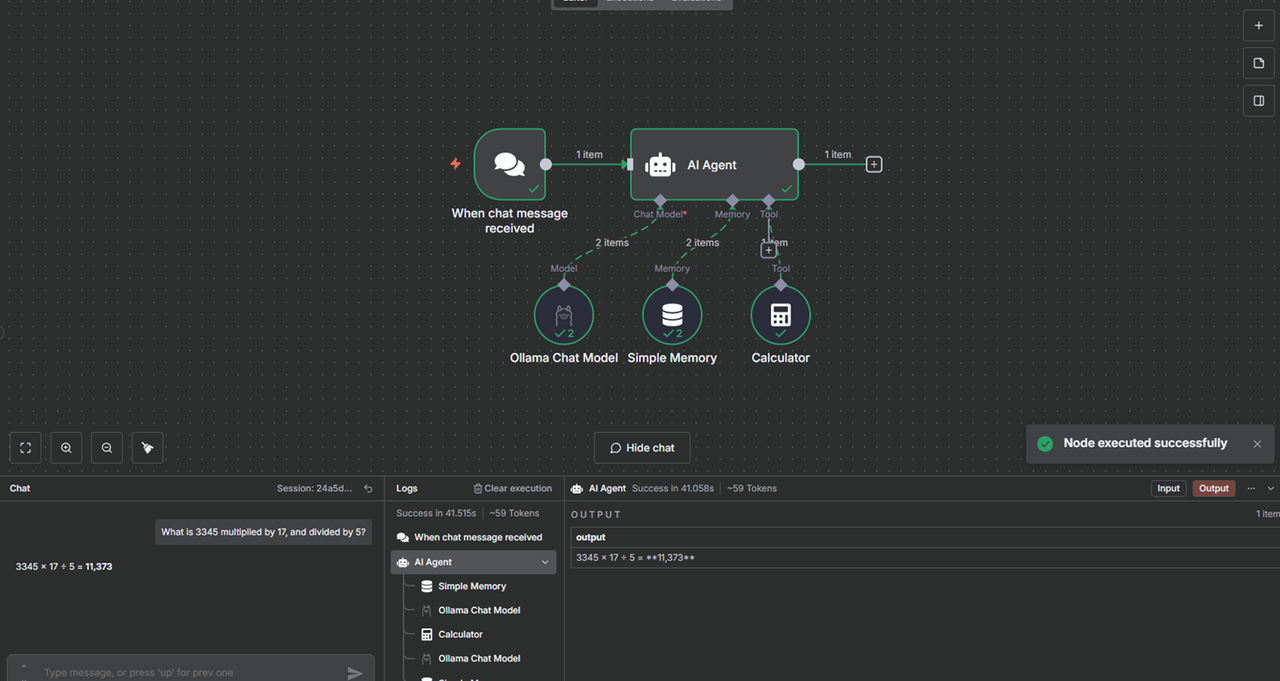The image size is (1280, 681).
Task: Keep Output view selected in the details panel
Action: 1213,488
